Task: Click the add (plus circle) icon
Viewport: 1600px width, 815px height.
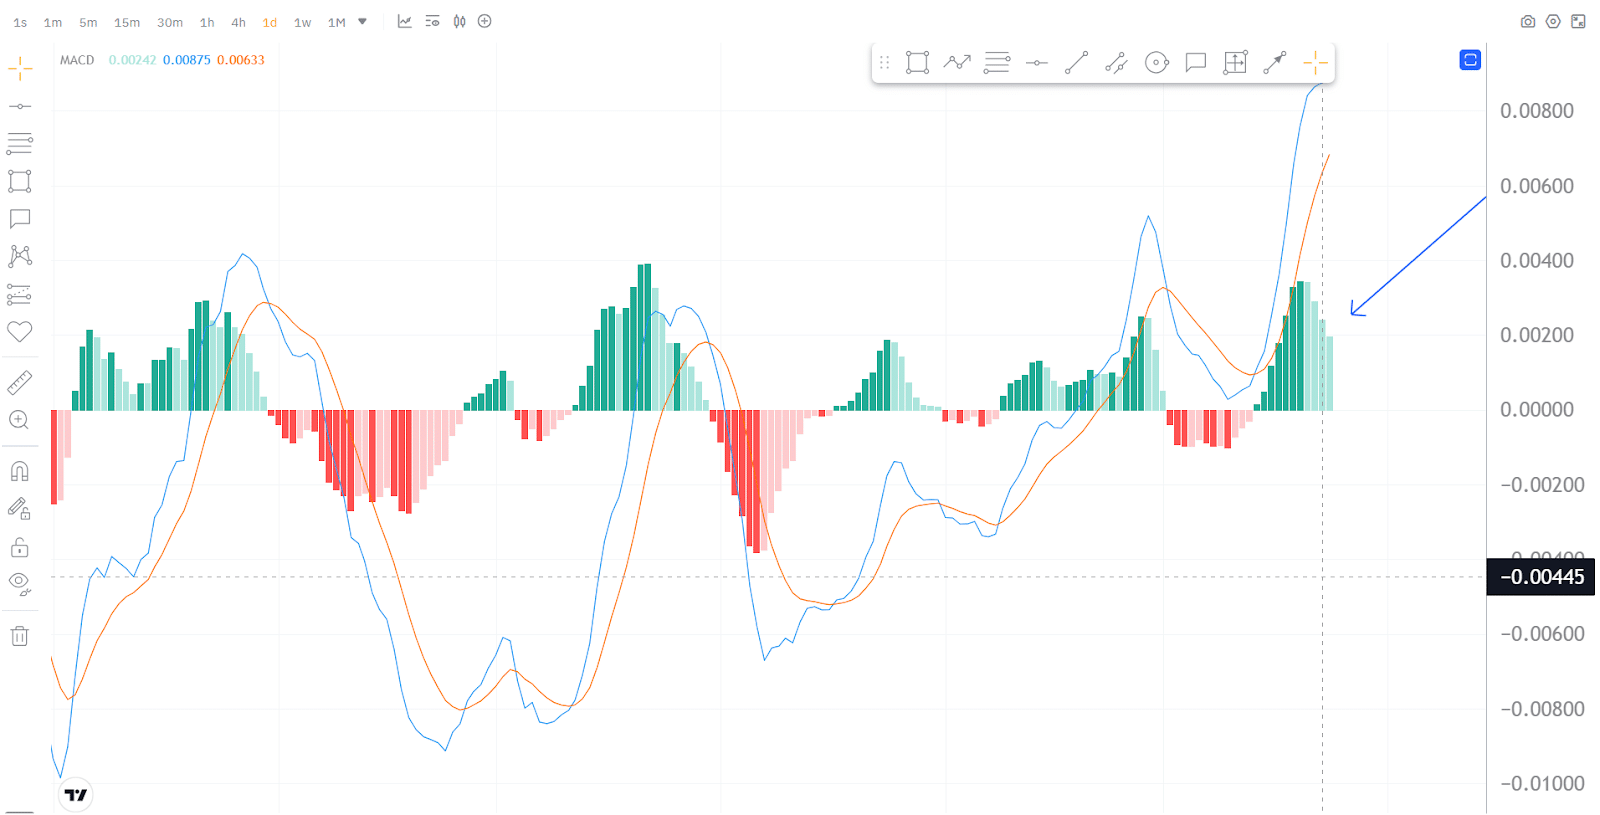Action: coord(485,21)
